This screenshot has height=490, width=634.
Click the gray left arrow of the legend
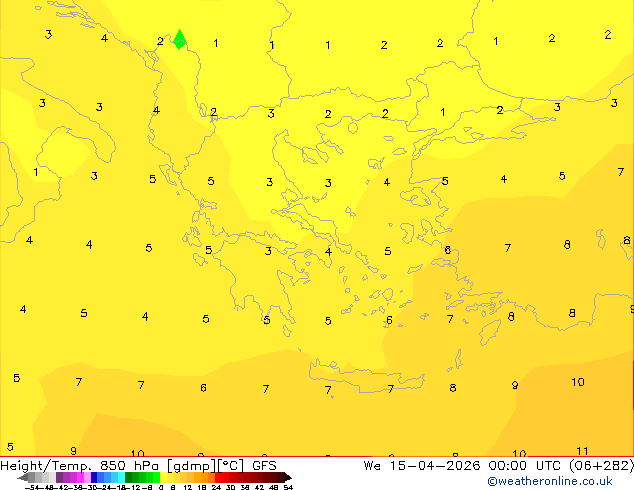click(23, 477)
